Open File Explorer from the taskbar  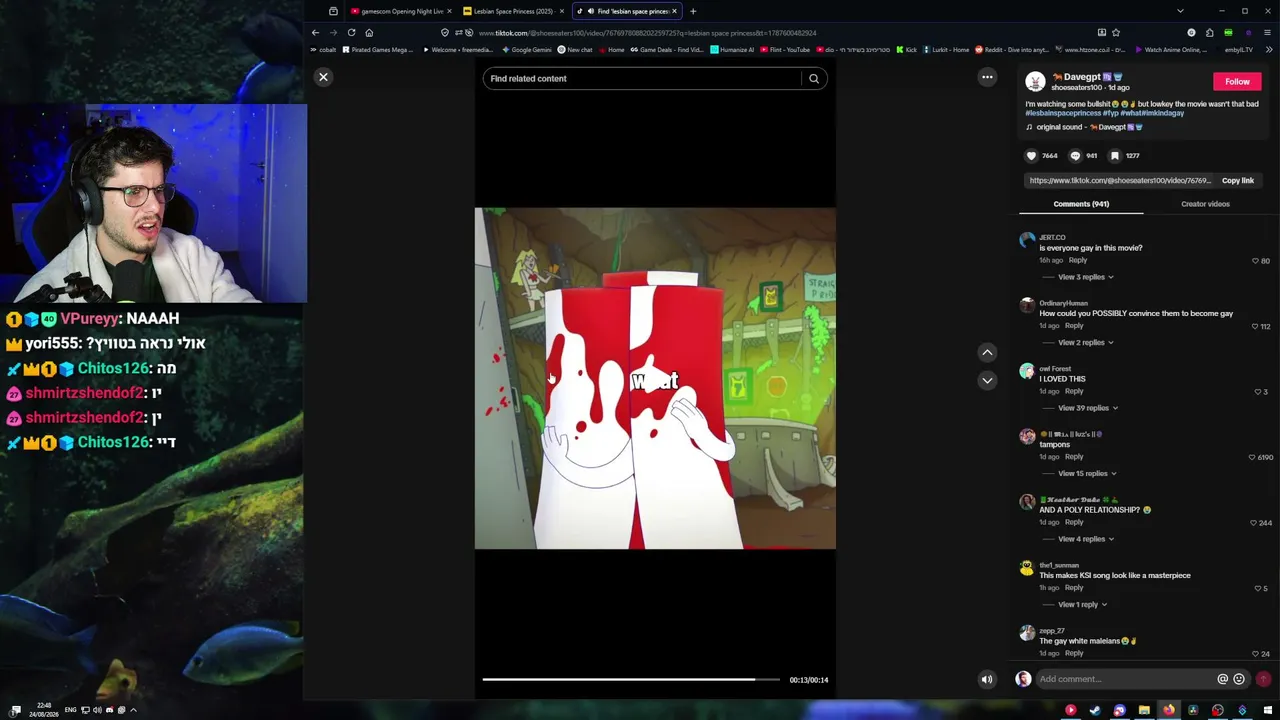pyautogui.click(x=1144, y=710)
